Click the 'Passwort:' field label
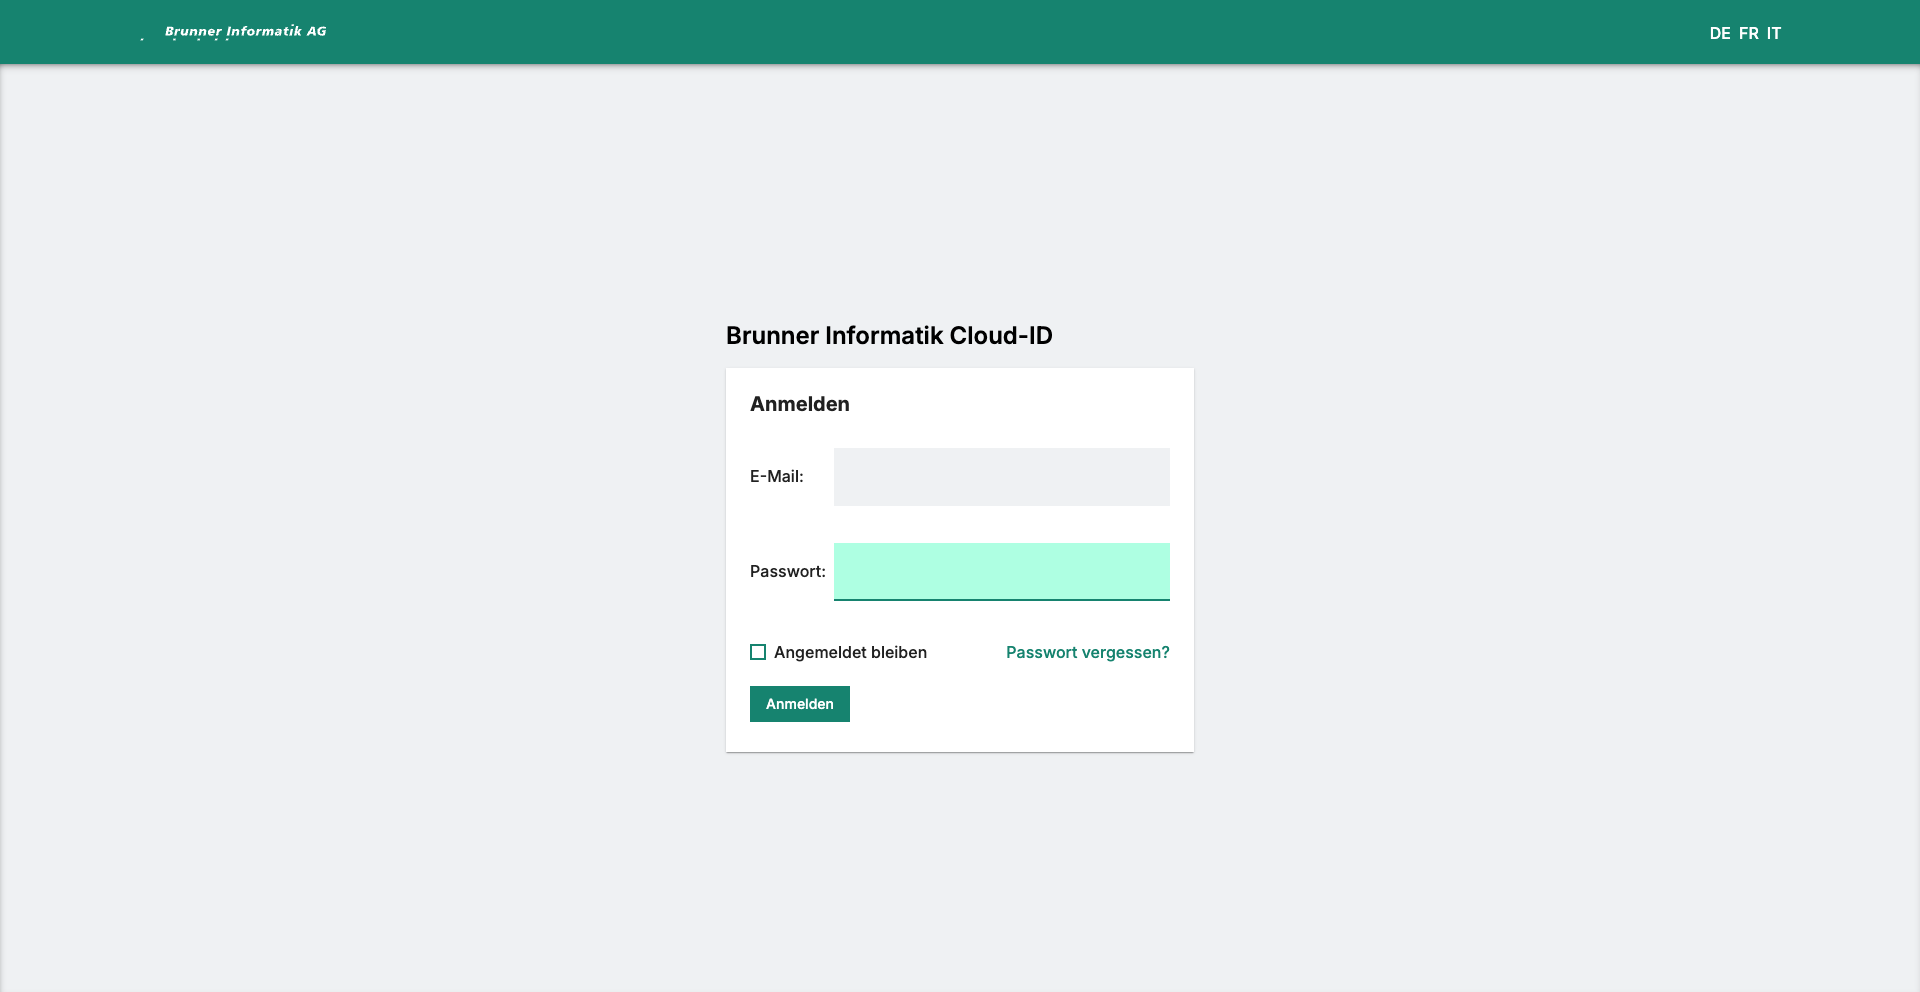 pyautogui.click(x=787, y=571)
